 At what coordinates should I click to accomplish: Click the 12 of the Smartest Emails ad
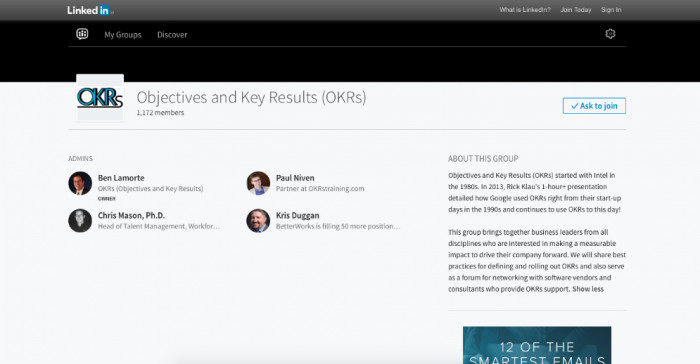tap(537, 345)
